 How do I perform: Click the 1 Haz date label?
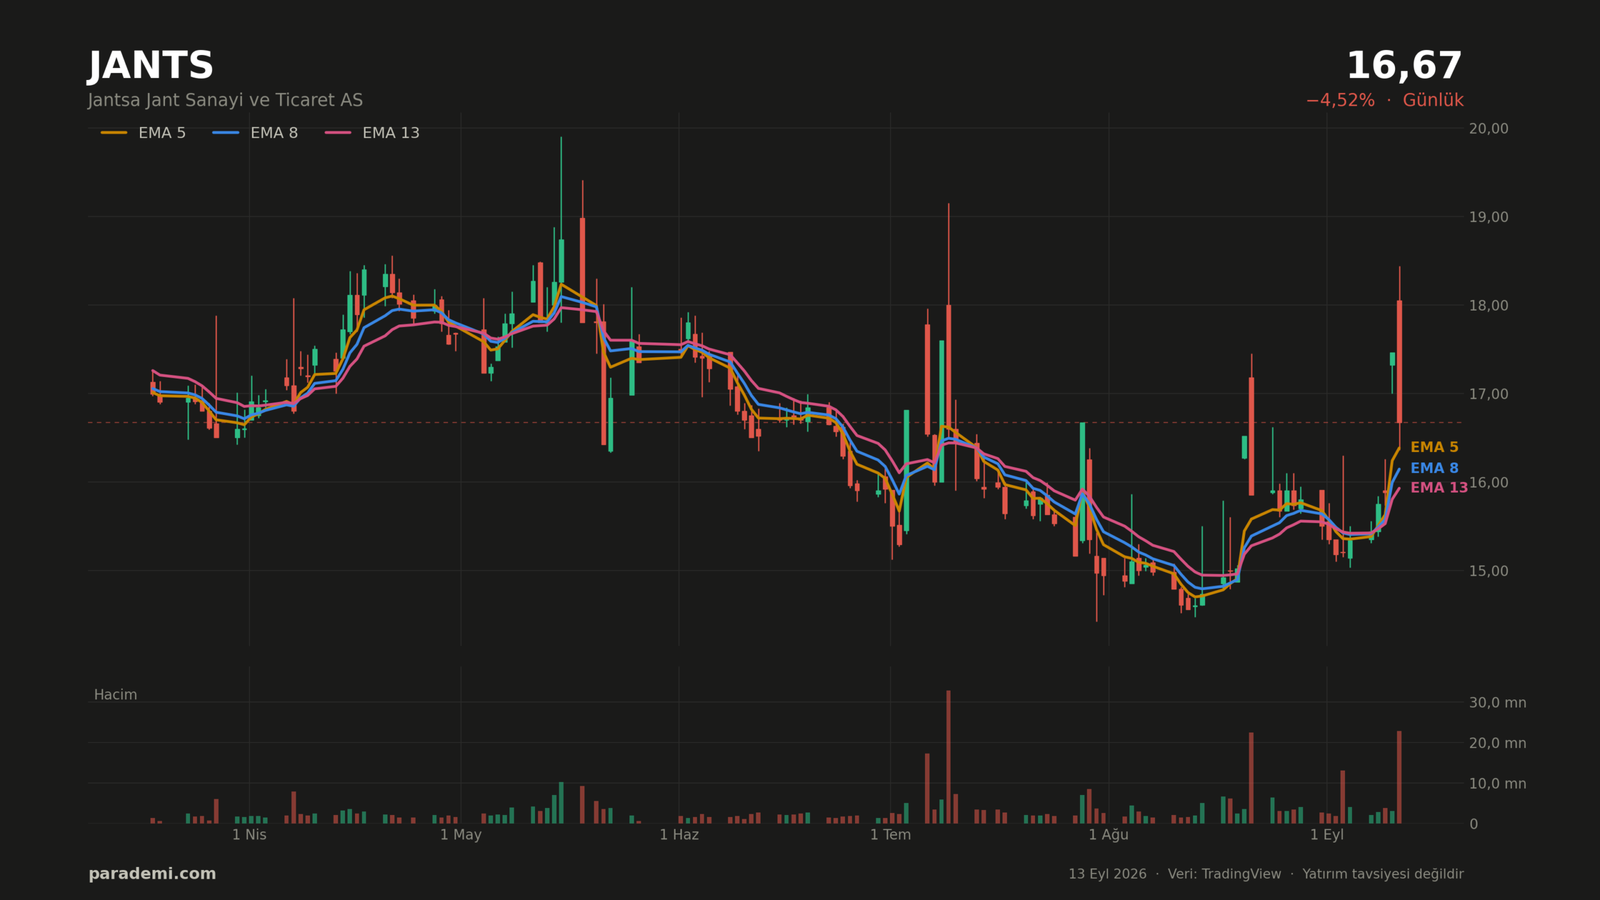679,835
